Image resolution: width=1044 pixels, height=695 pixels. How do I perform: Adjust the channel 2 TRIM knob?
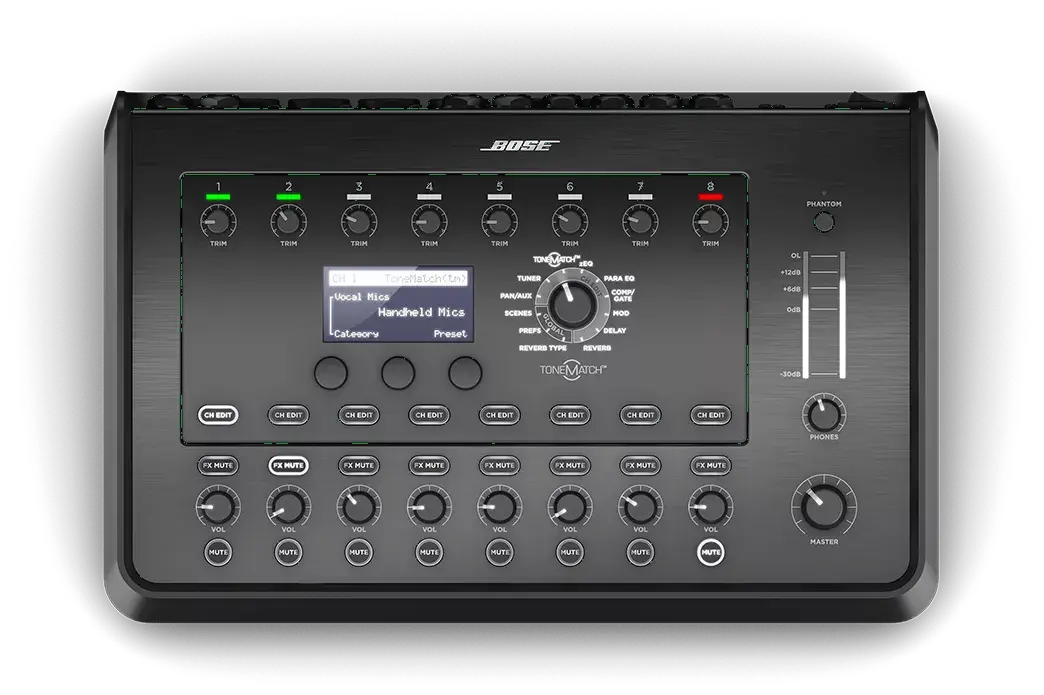(x=288, y=221)
